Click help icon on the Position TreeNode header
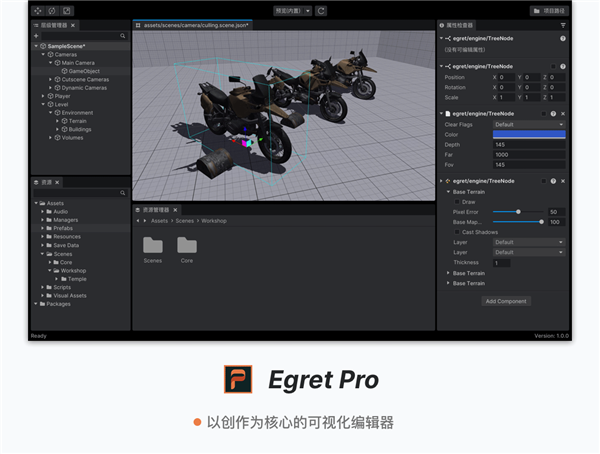Viewport: 600px width, 454px height. point(563,66)
